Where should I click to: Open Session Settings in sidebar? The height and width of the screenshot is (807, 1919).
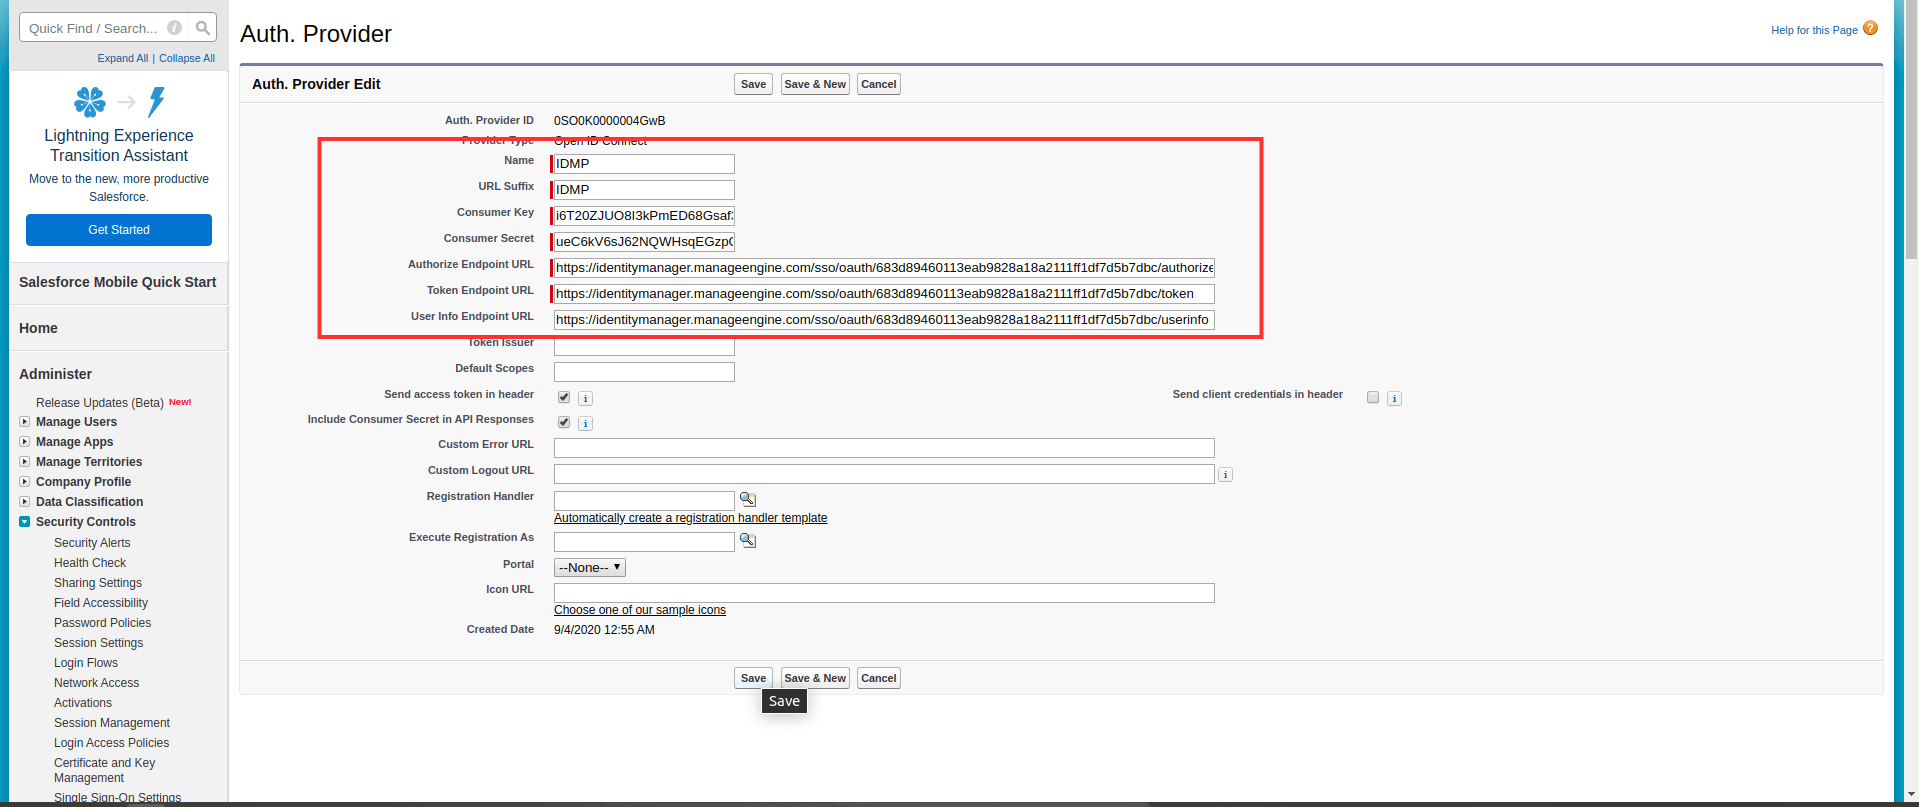[99, 643]
